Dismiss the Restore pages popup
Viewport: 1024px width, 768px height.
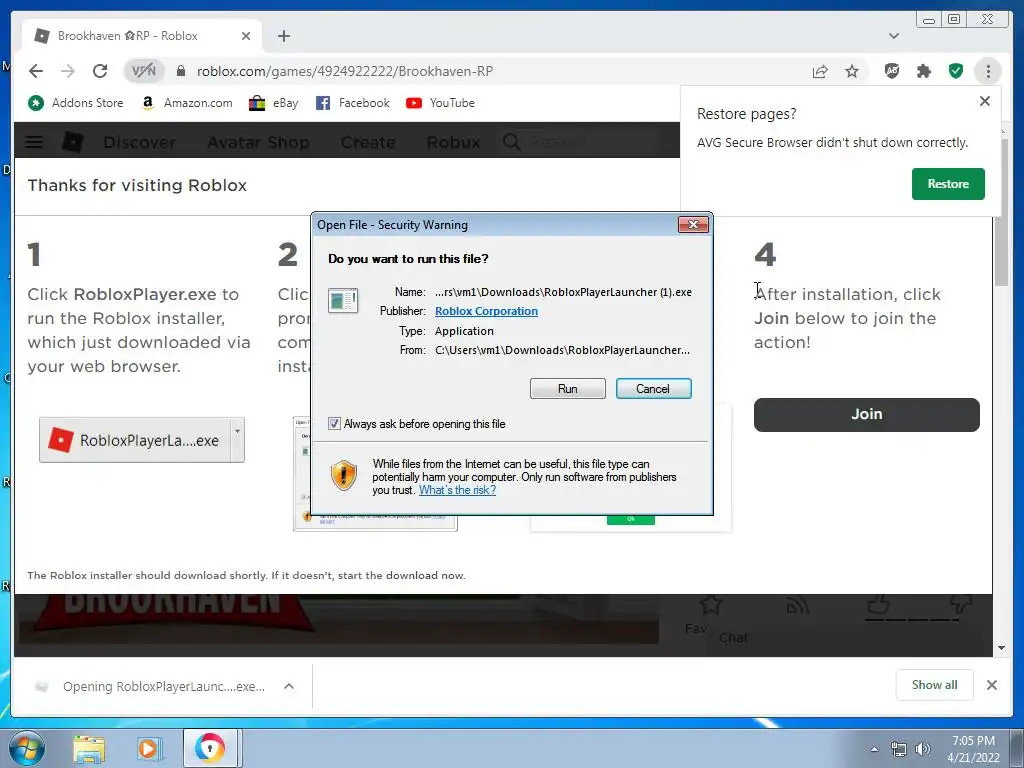point(985,101)
